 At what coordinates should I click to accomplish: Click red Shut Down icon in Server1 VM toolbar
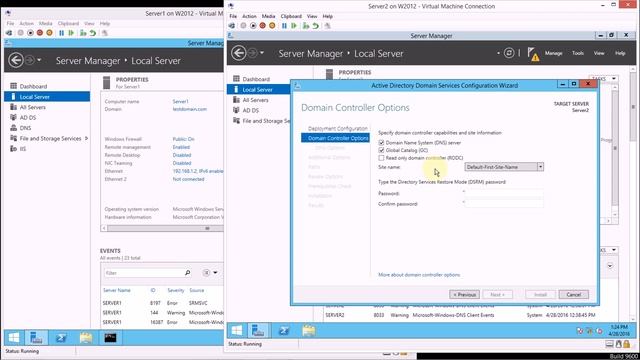(40, 33)
